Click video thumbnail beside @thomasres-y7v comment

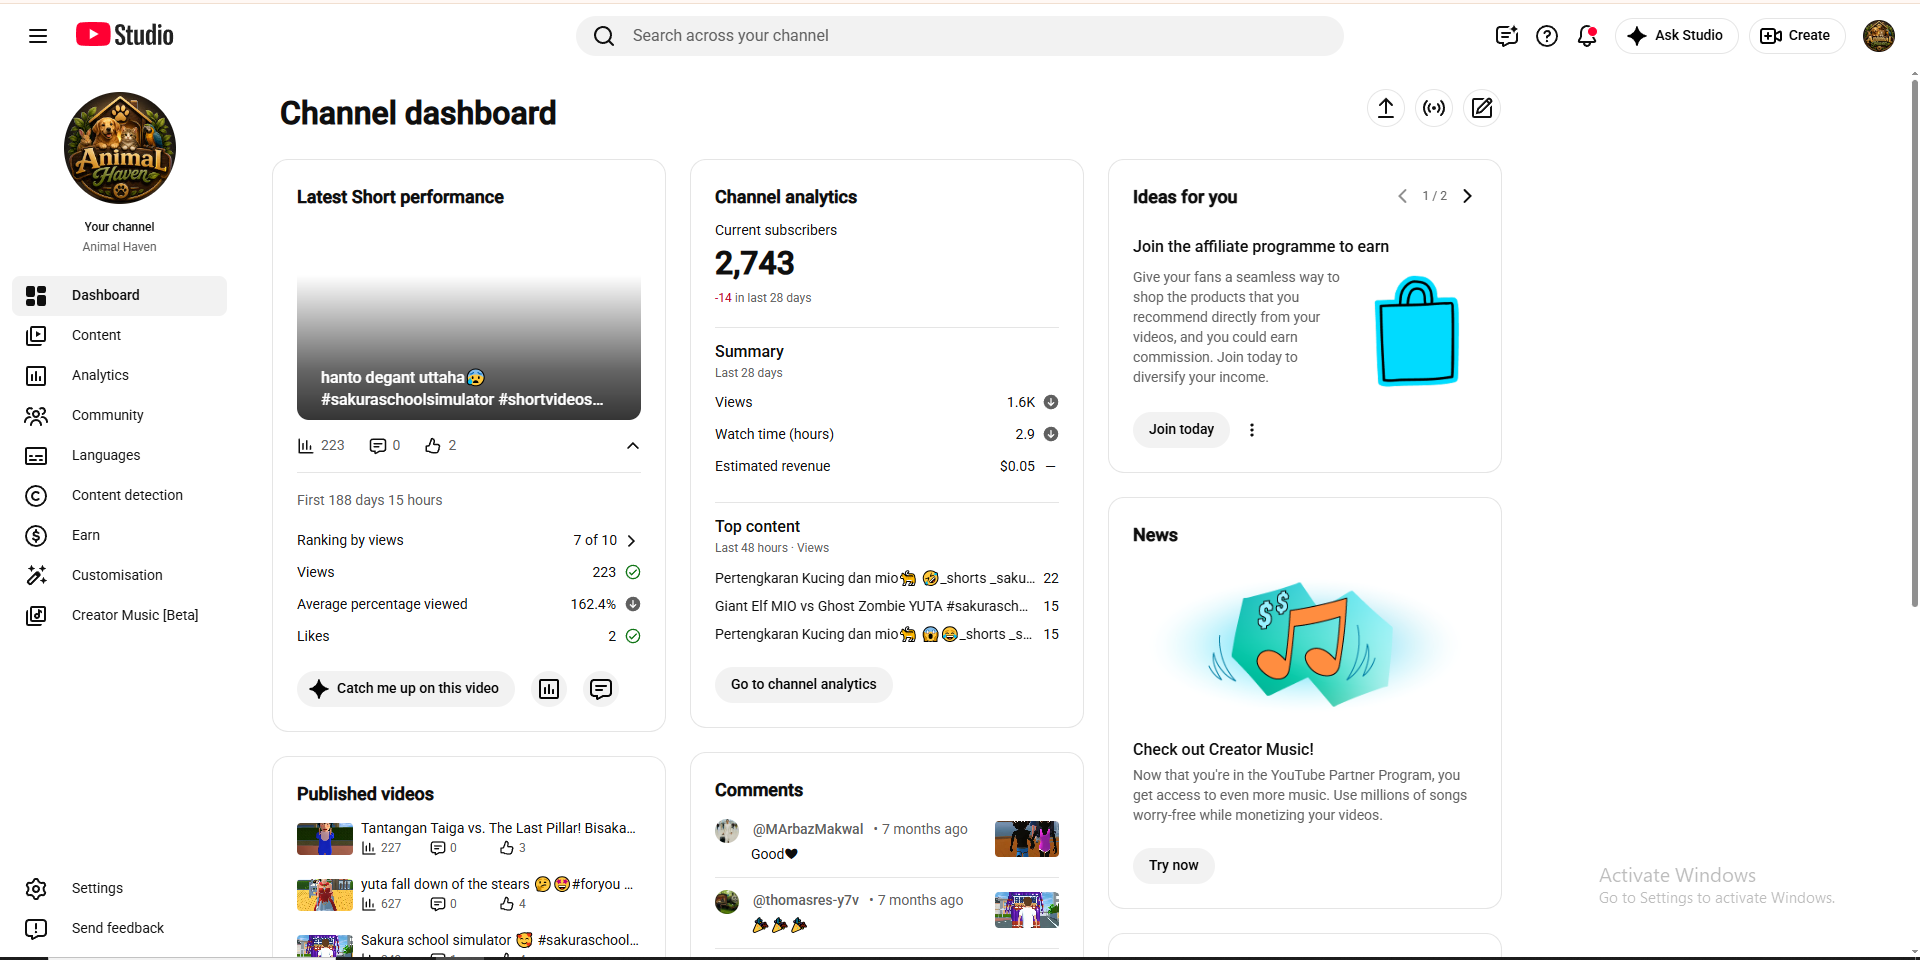pos(1027,910)
